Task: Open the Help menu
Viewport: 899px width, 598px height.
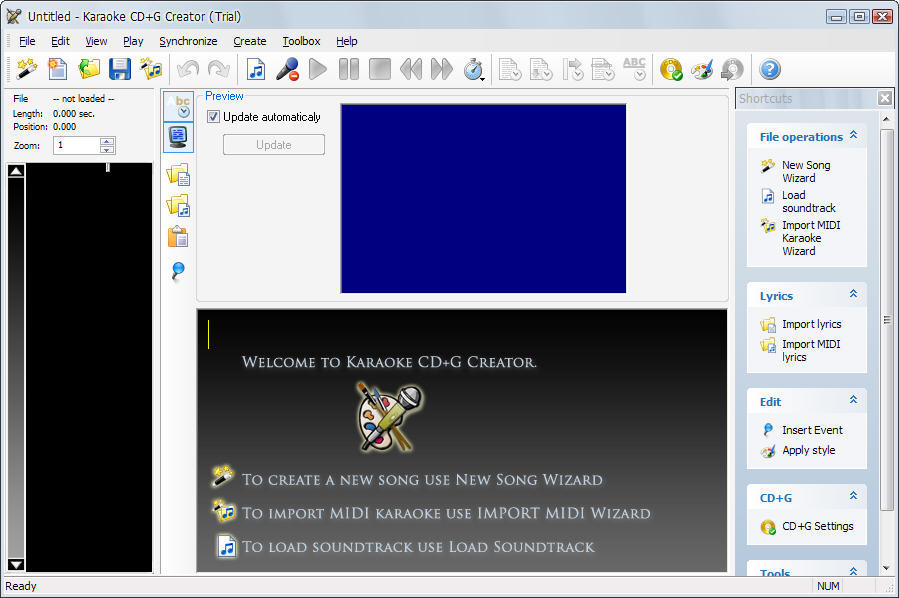Action: point(346,41)
